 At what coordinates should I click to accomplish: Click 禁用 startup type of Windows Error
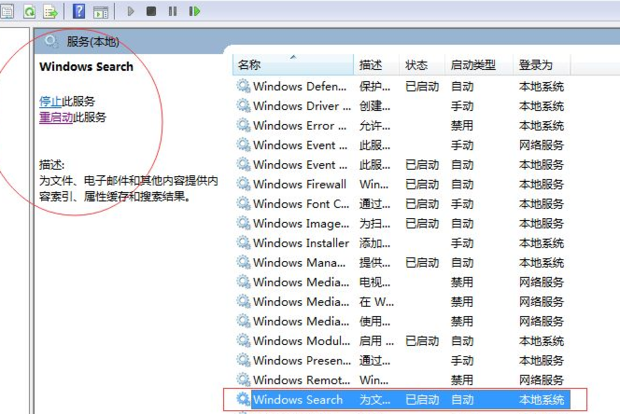point(462,126)
